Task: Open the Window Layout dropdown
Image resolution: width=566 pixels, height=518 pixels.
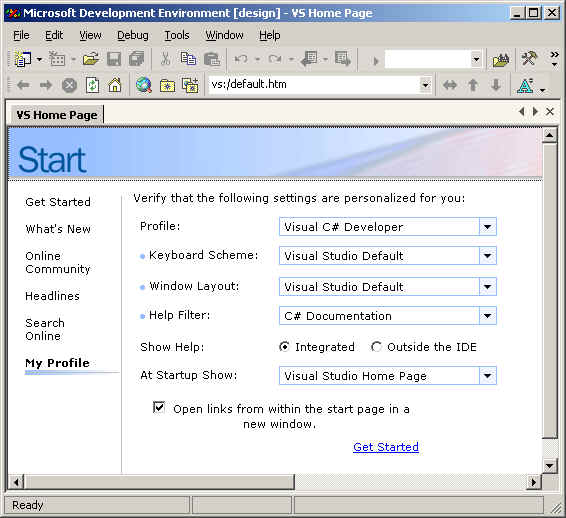Action: click(488, 287)
